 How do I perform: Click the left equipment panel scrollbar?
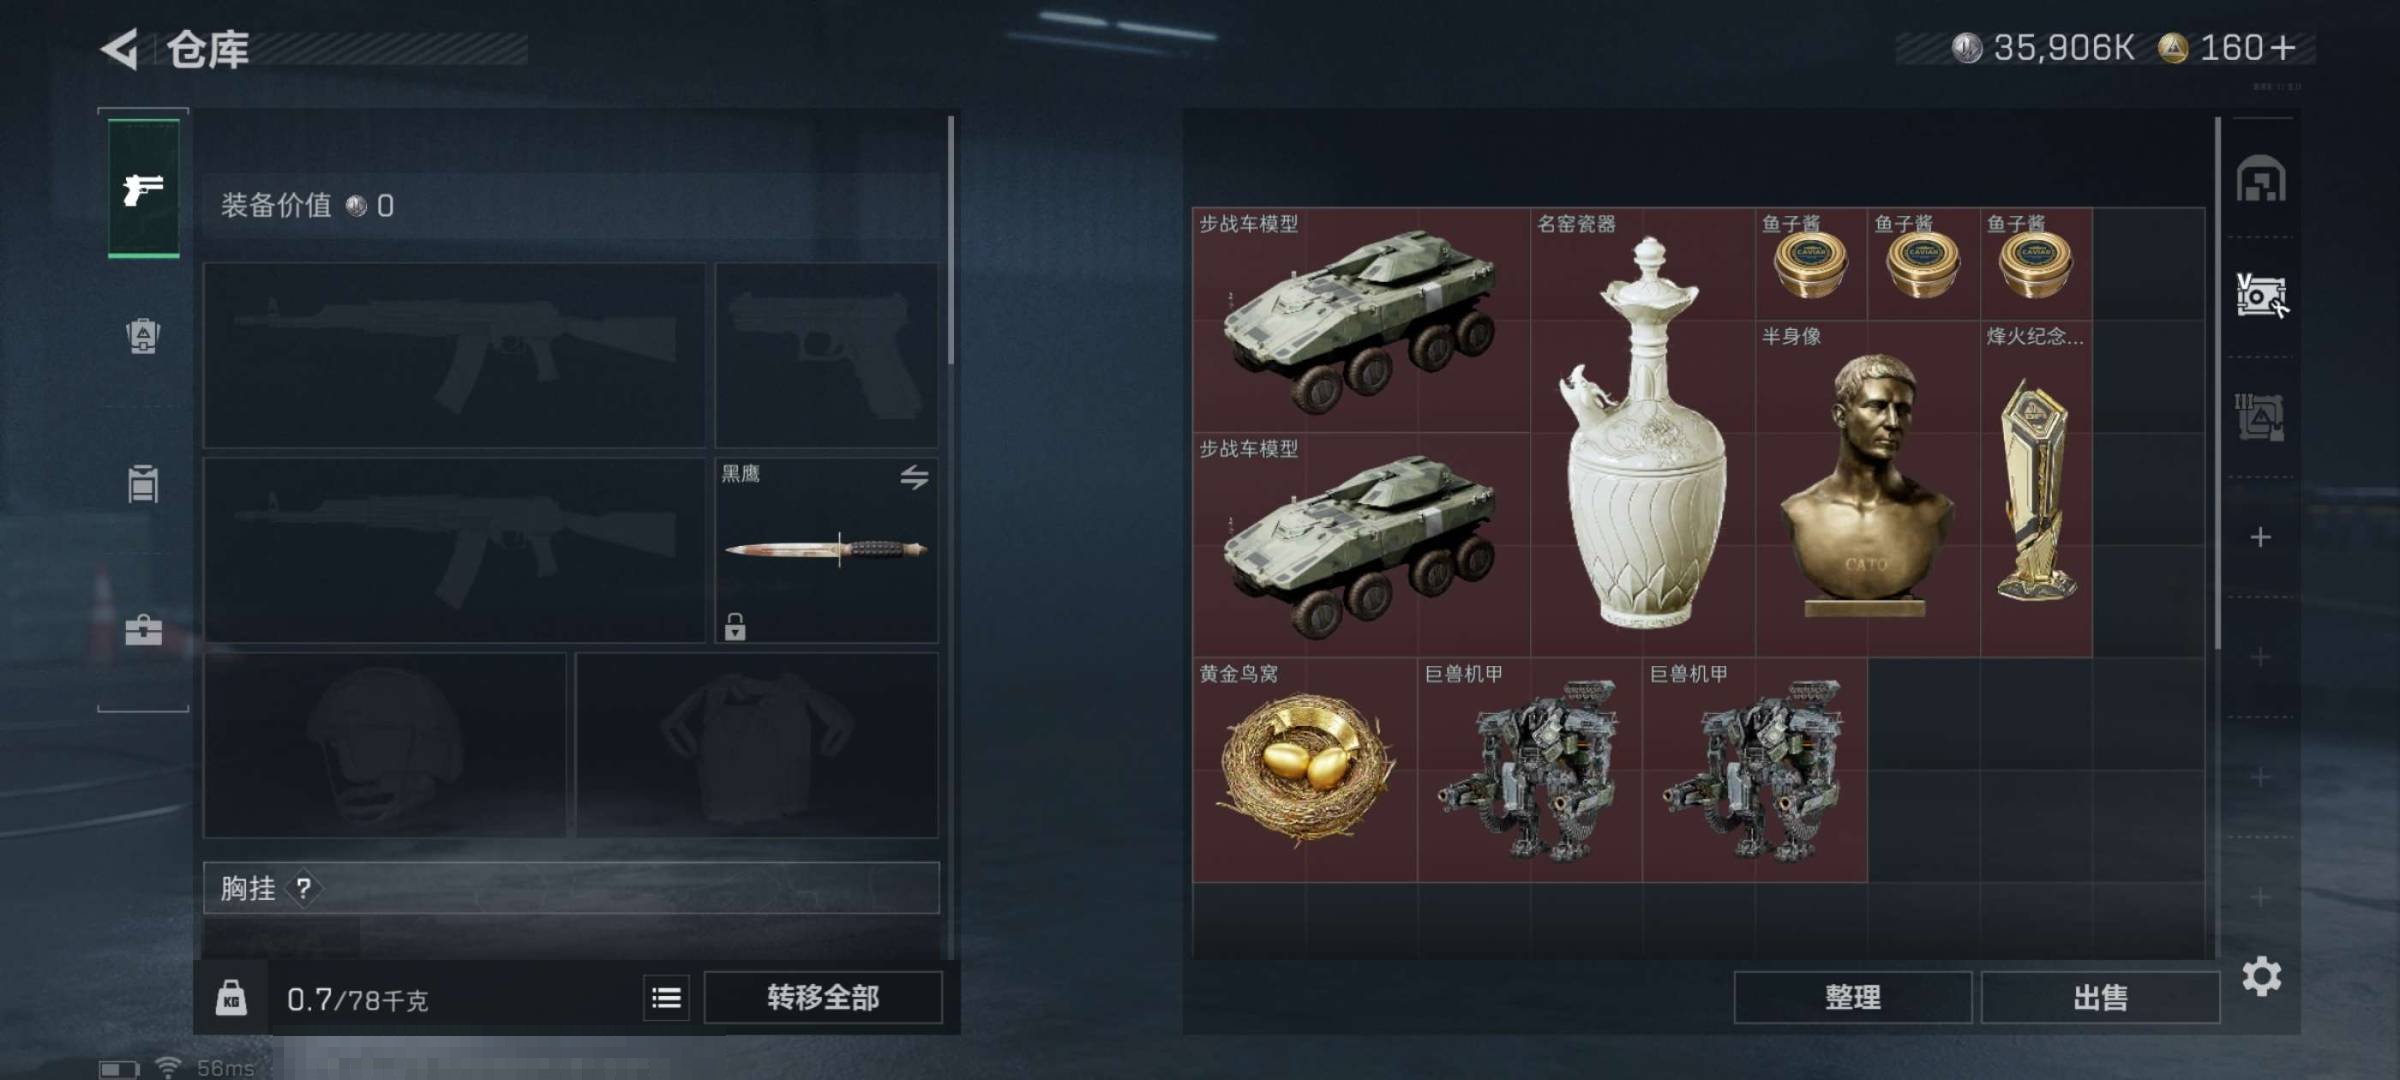(950, 240)
